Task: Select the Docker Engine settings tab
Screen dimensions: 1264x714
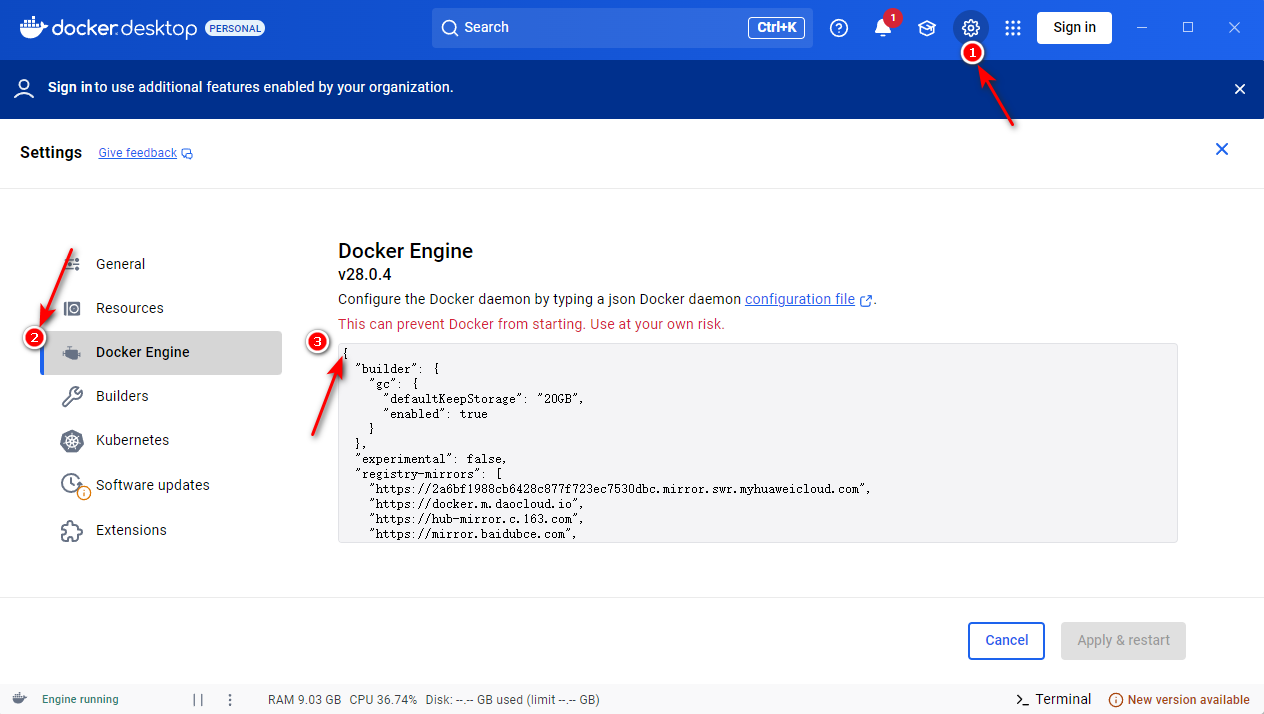Action: click(x=161, y=353)
